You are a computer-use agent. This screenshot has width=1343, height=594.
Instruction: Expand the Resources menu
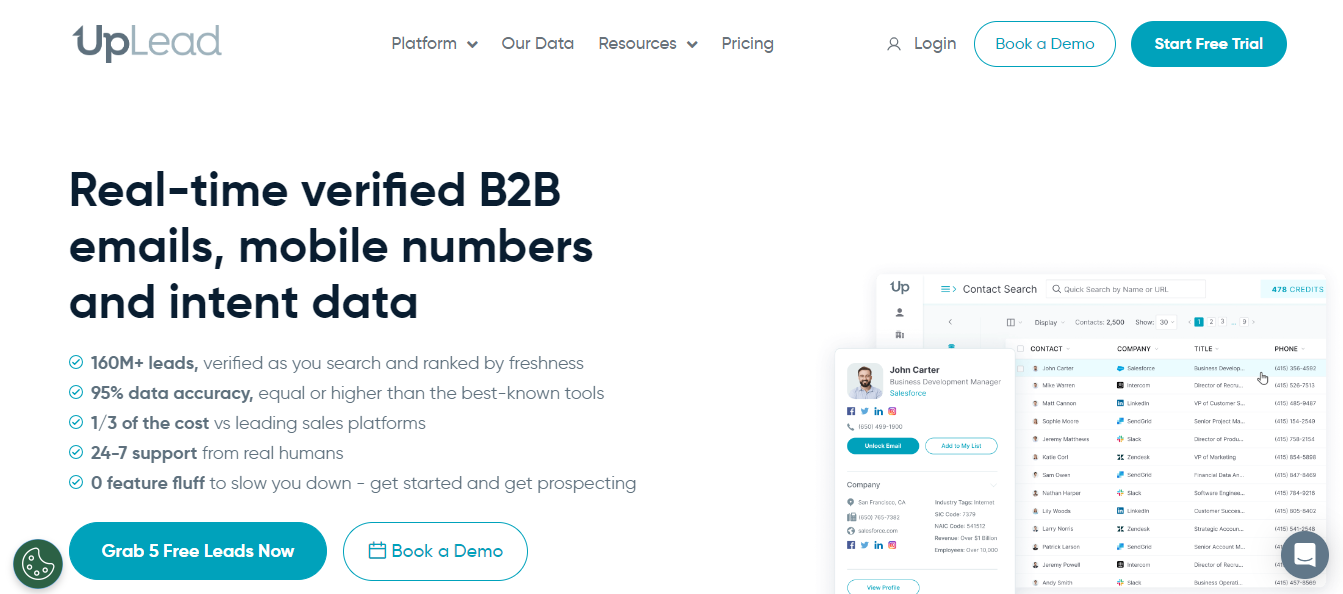point(647,44)
